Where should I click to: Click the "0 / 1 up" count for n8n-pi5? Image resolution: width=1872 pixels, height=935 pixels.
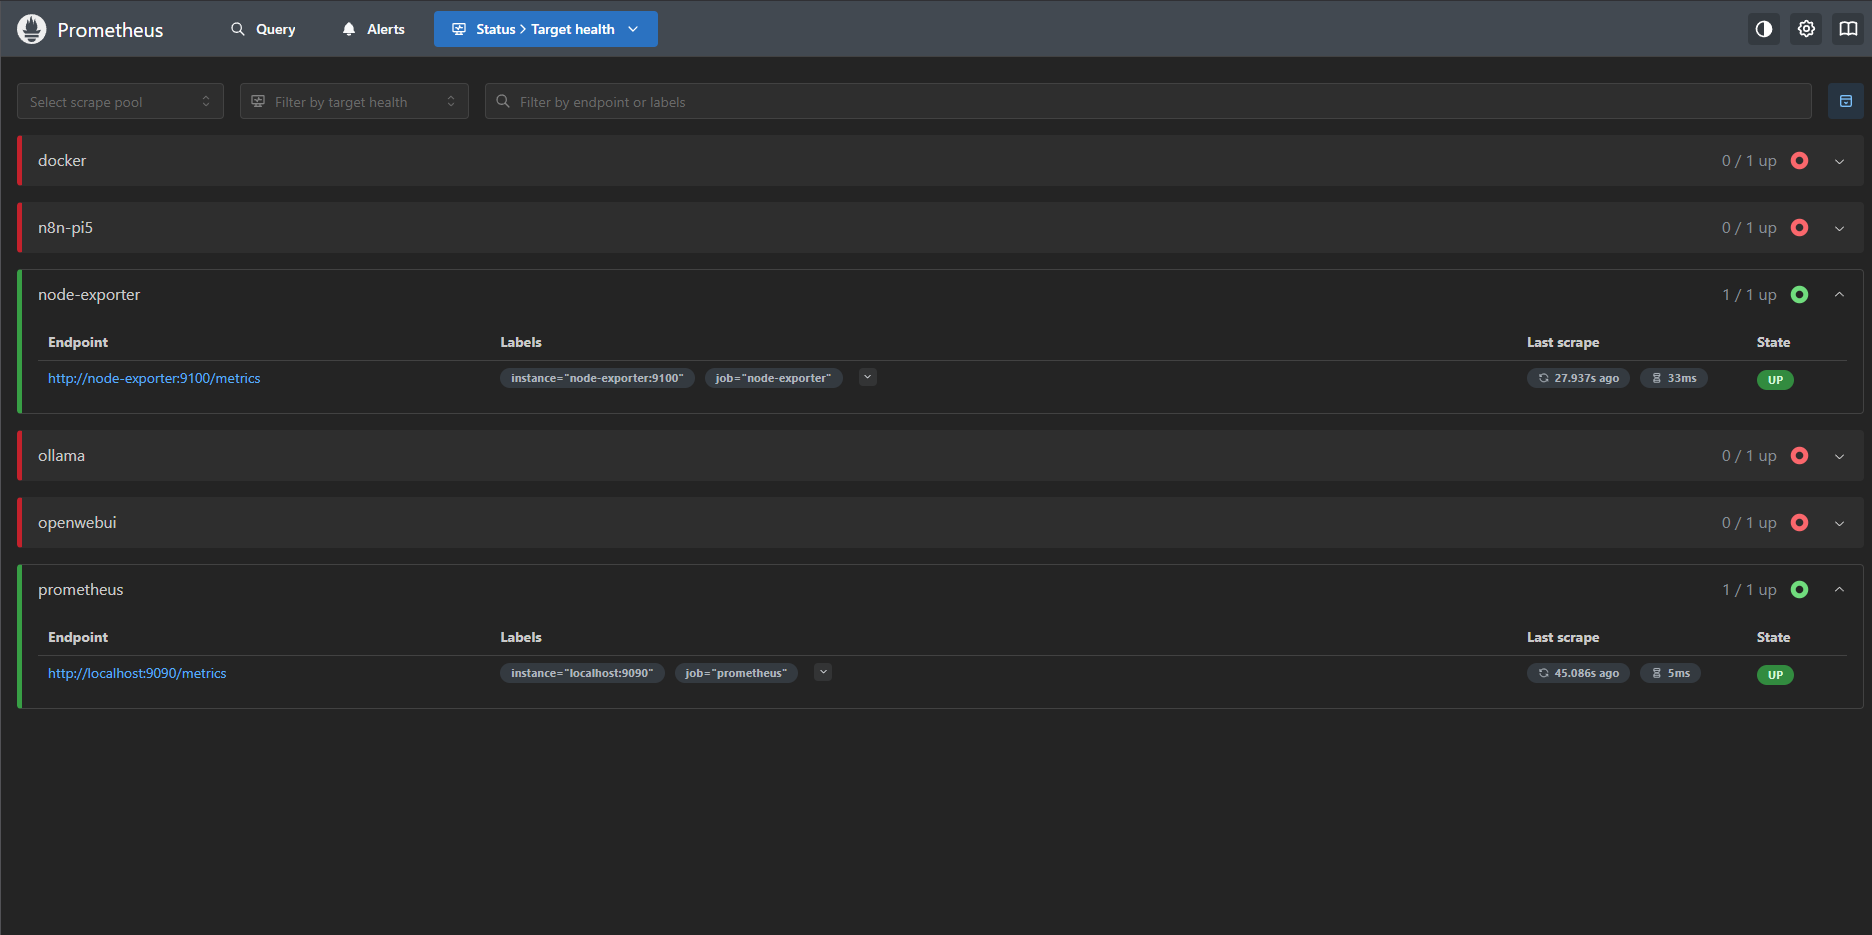coord(1749,228)
